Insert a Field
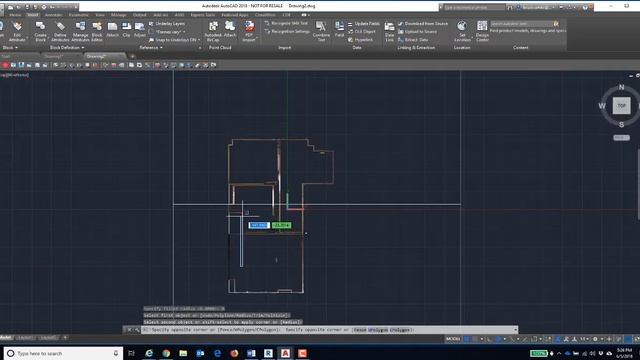The height and width of the screenshot is (360, 640). coord(340,29)
